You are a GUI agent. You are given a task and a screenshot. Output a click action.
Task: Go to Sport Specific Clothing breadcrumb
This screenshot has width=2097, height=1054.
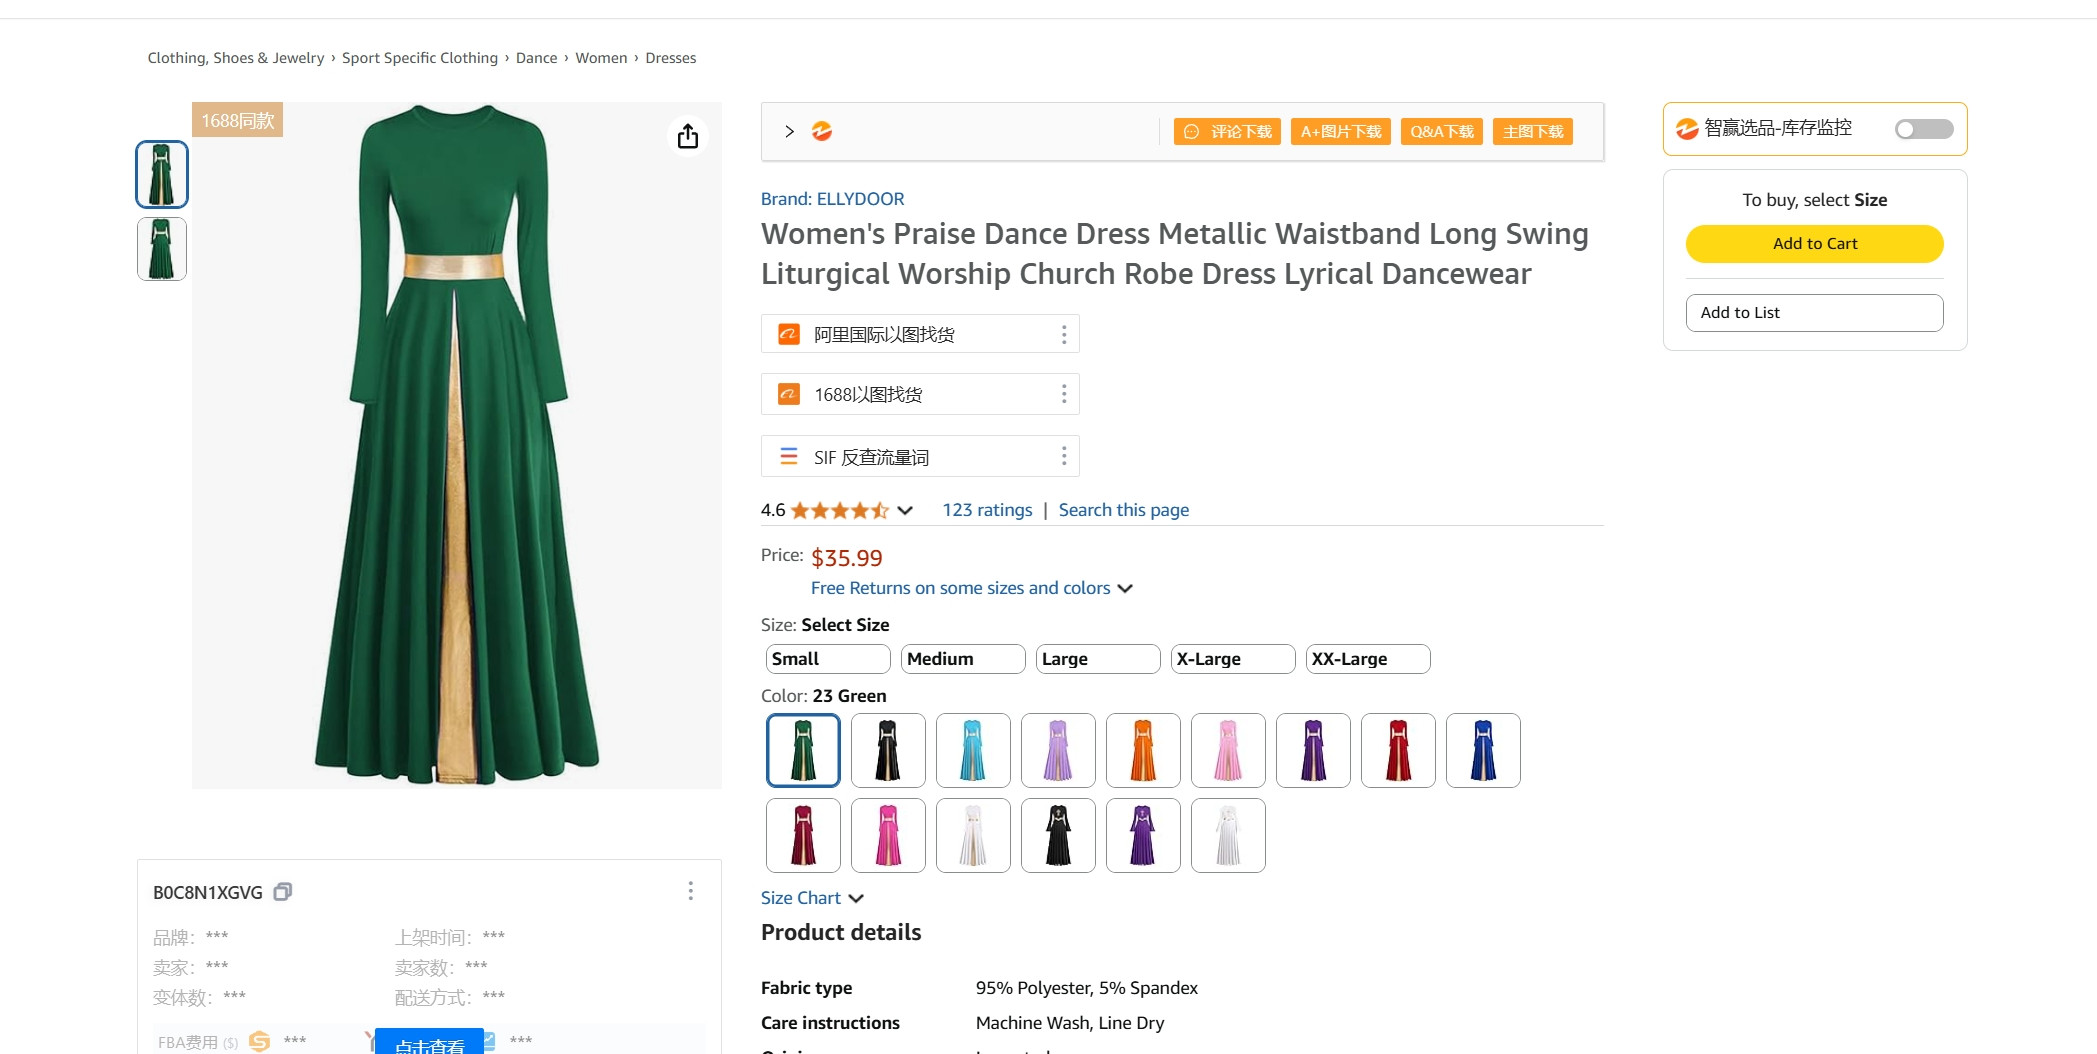click(x=420, y=58)
